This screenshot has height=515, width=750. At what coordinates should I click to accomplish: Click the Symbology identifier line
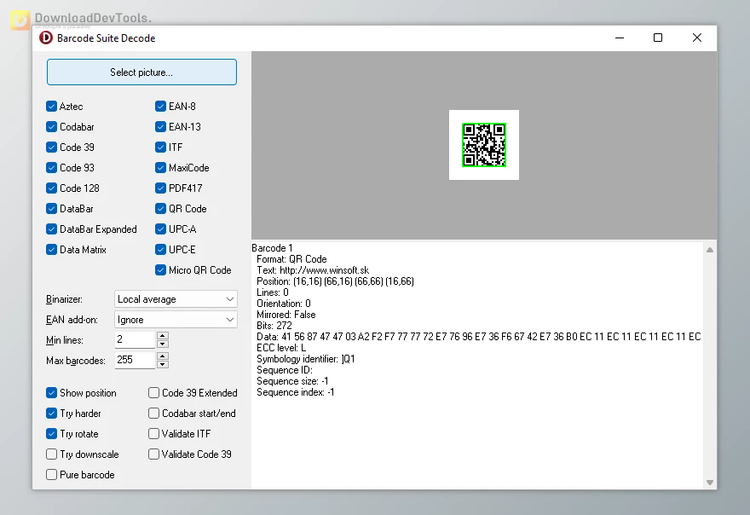pyautogui.click(x=306, y=359)
